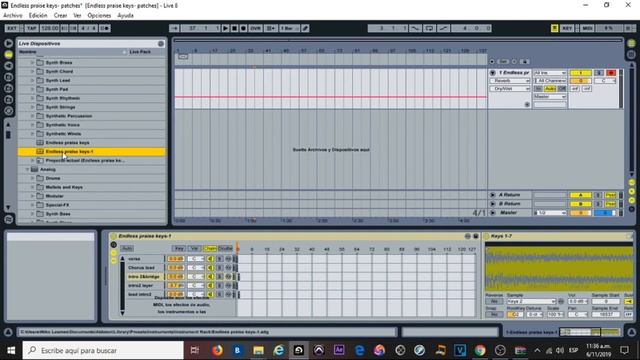This screenshot has height=360, width=640.
Task: Set track monitor to Auto
Action: (550, 89)
